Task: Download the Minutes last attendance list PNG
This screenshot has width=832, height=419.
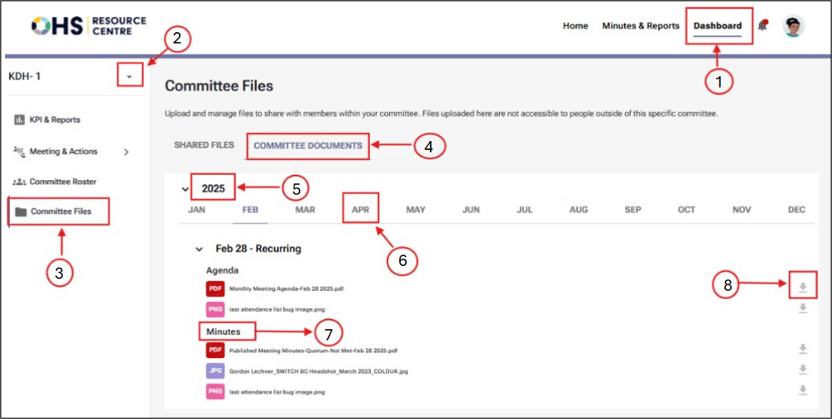Action: tap(803, 390)
